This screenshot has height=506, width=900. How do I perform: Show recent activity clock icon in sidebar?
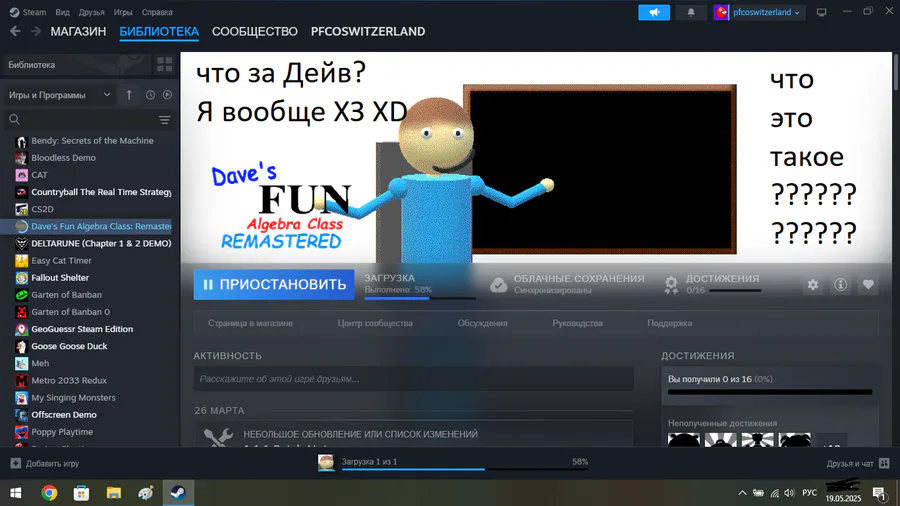tap(150, 95)
